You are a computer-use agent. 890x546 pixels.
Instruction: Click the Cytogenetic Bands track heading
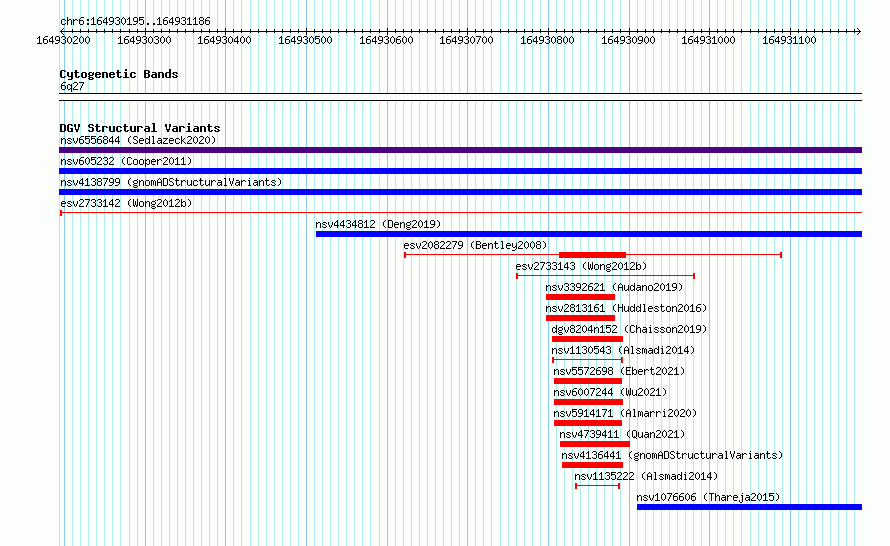tap(119, 74)
